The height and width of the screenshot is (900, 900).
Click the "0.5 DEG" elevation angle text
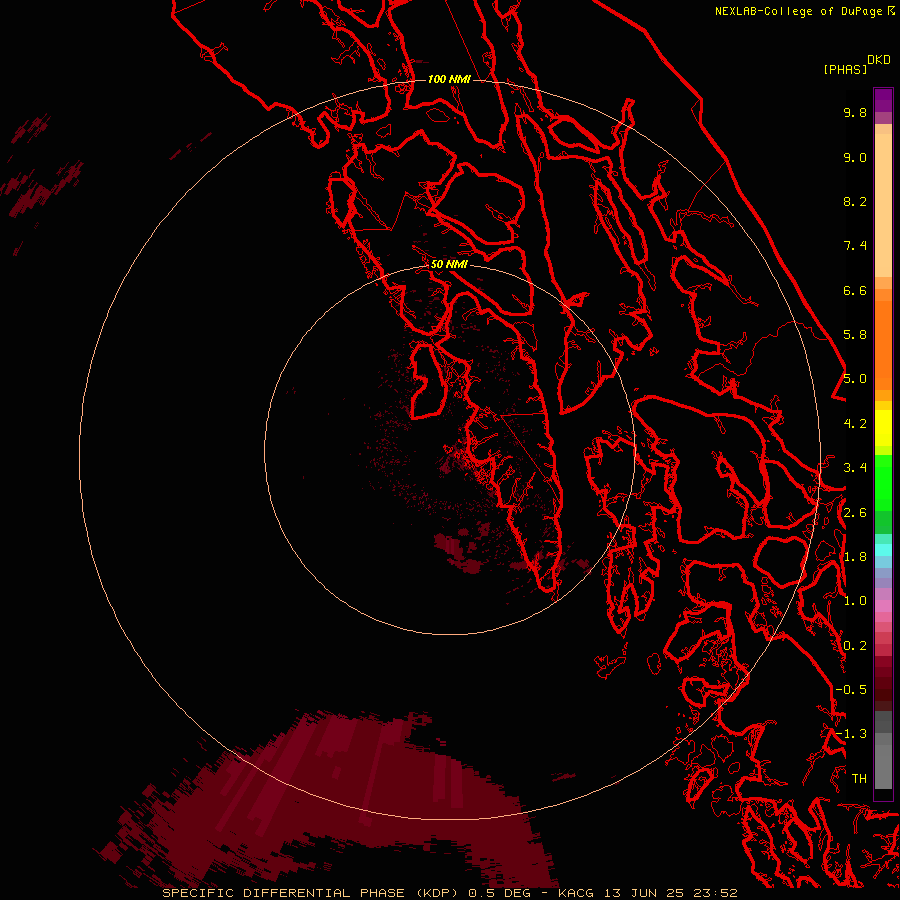pyautogui.click(x=499, y=893)
